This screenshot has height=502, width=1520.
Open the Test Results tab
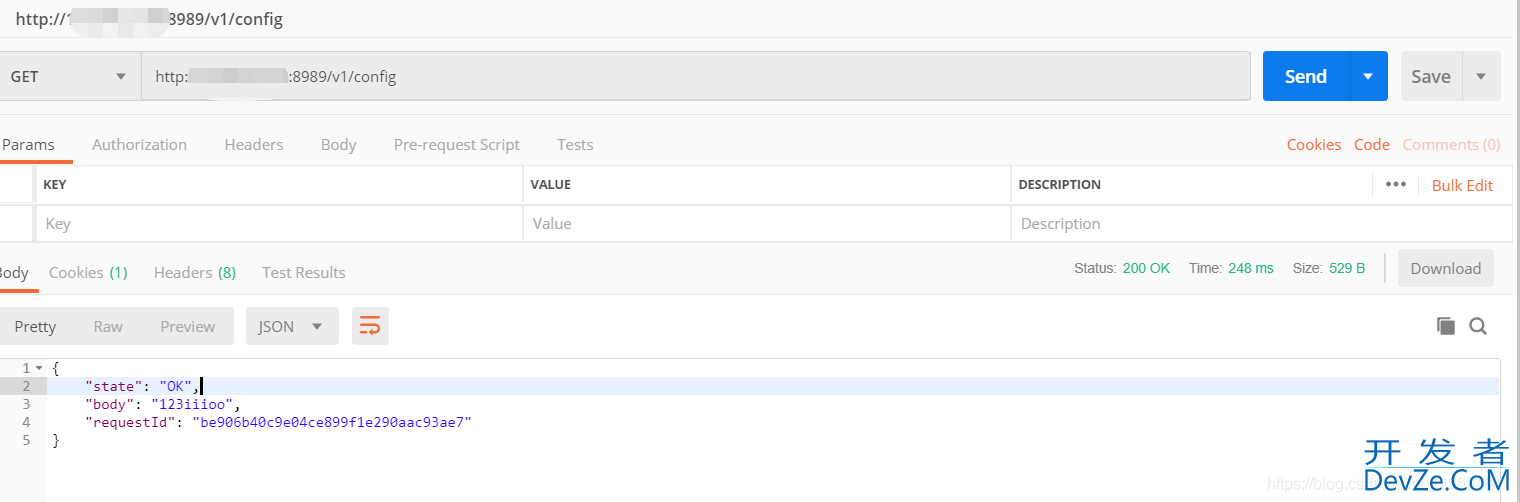click(304, 272)
